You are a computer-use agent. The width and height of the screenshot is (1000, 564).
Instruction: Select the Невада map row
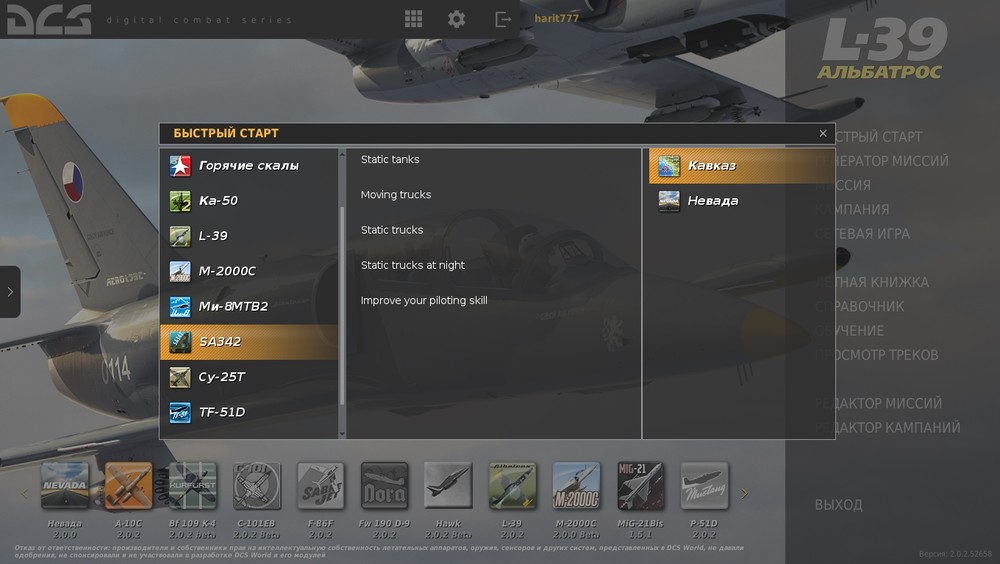(x=742, y=201)
